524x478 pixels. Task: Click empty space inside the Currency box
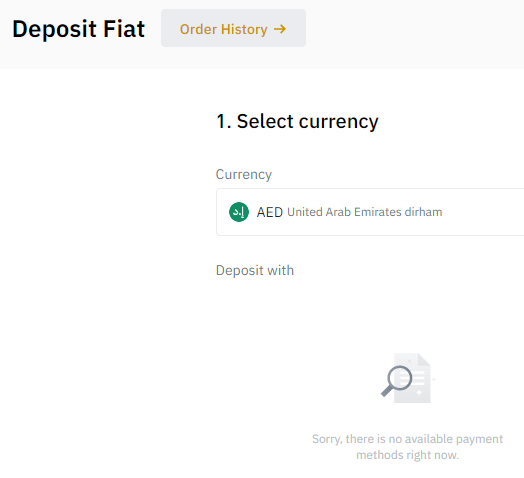[483, 212]
